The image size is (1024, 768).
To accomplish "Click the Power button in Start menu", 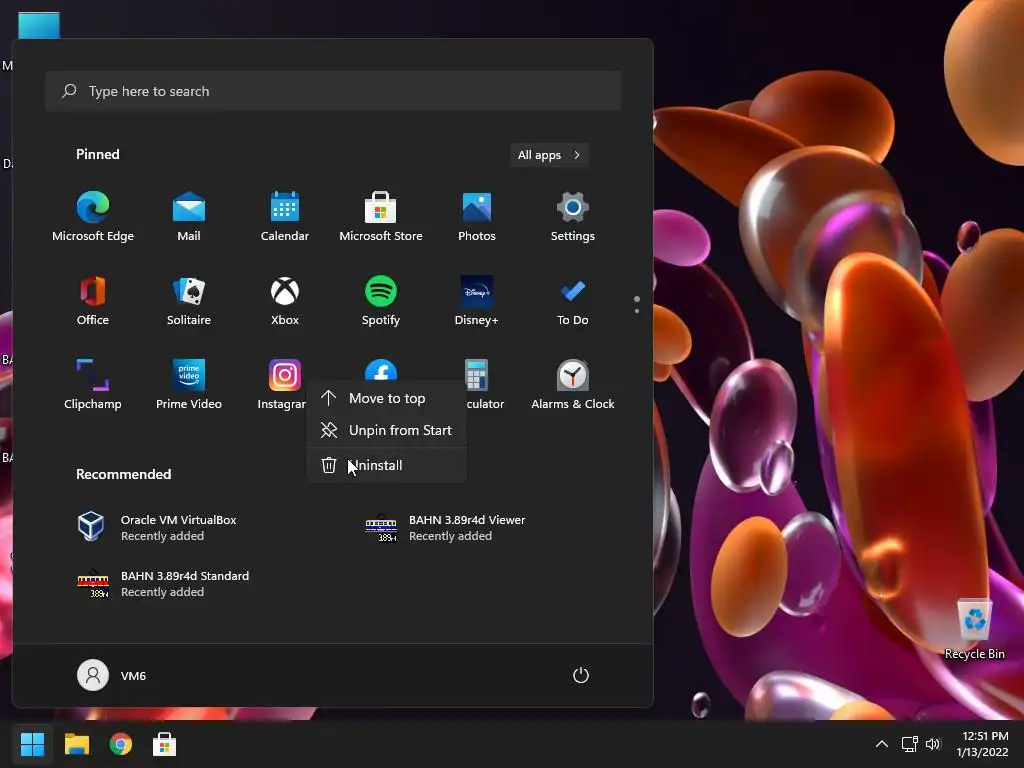I will [581, 675].
